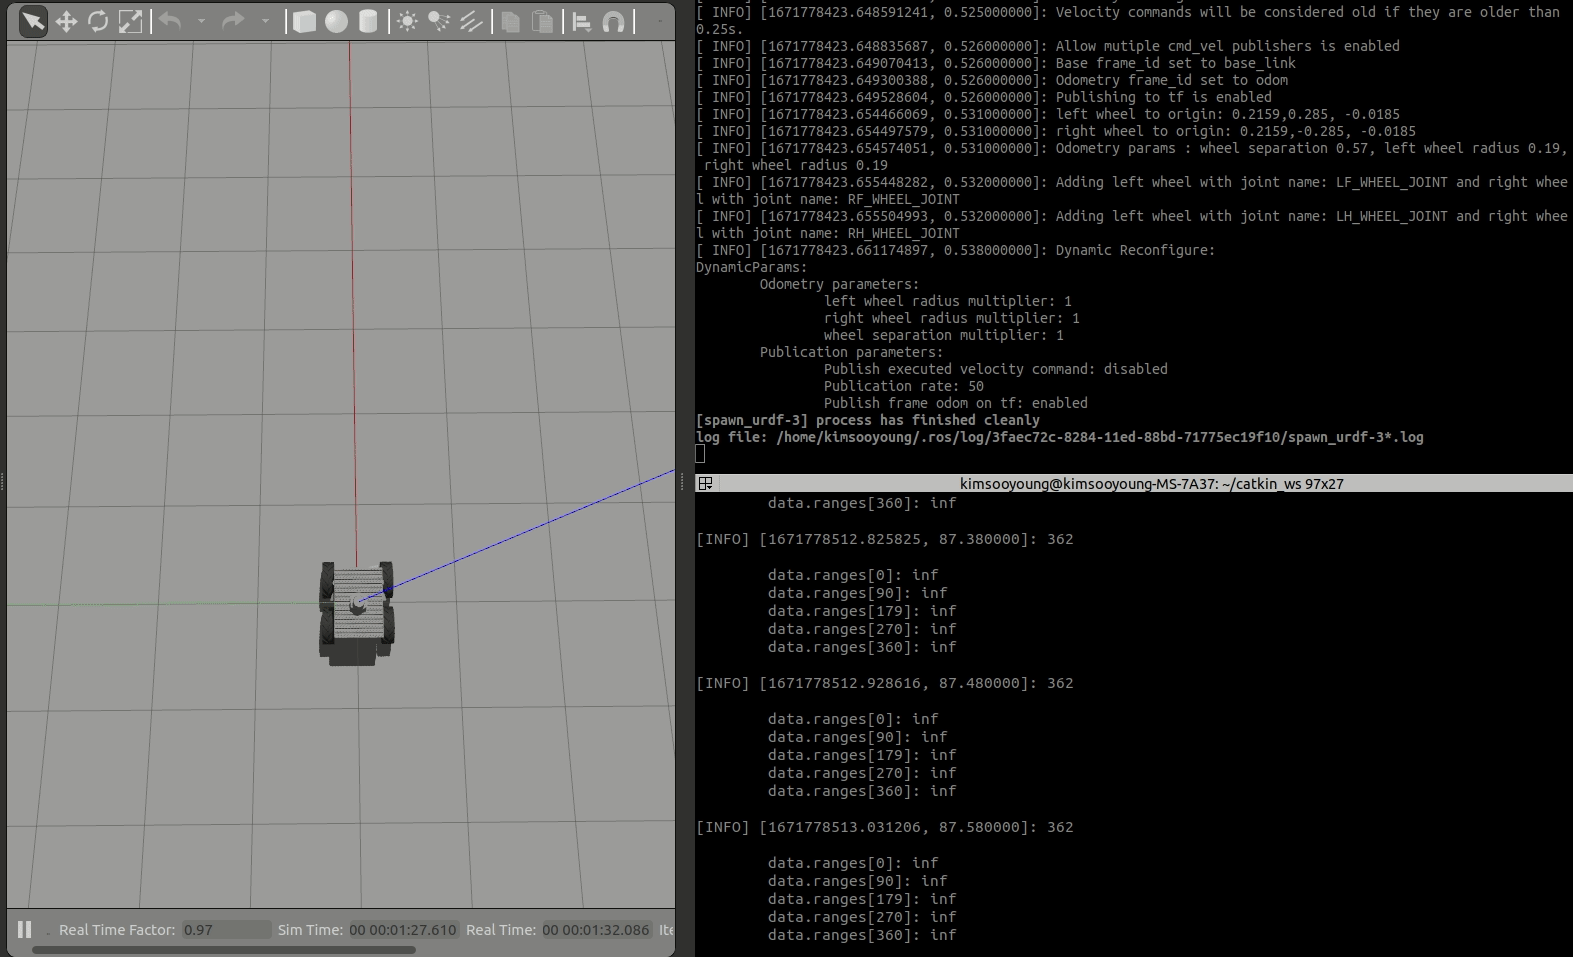Click 'Dynamic Reconfigure:' text in terminal

pos(1135,250)
